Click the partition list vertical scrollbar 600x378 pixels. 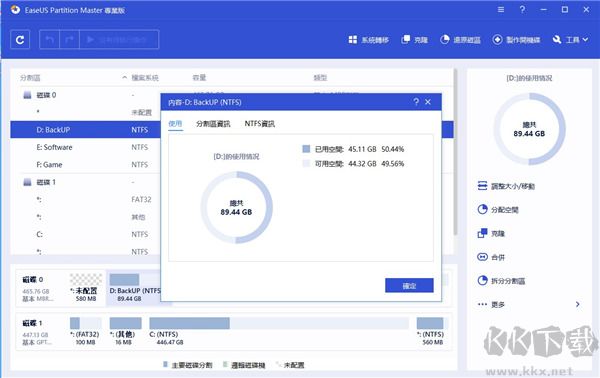click(455, 153)
